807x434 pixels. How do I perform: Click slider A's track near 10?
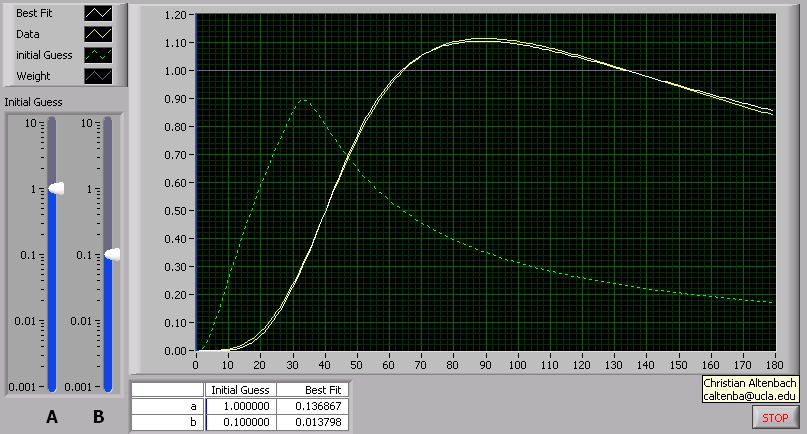pyautogui.click(x=52, y=125)
